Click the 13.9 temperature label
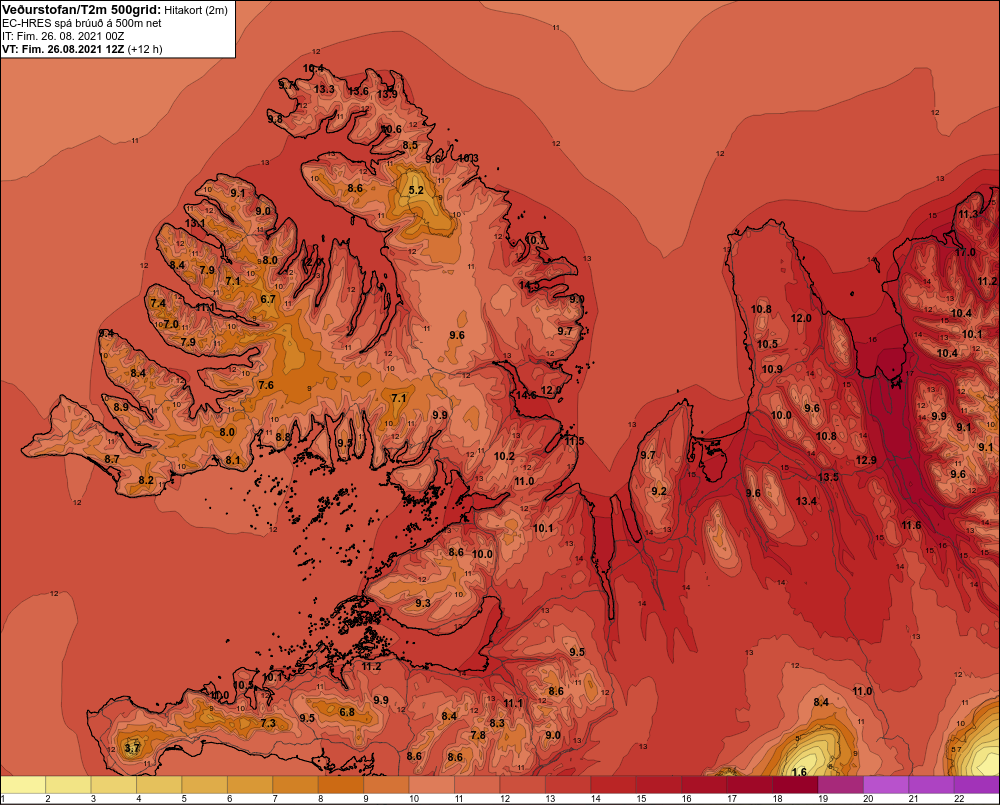The width and height of the screenshot is (1000, 805). (387, 94)
